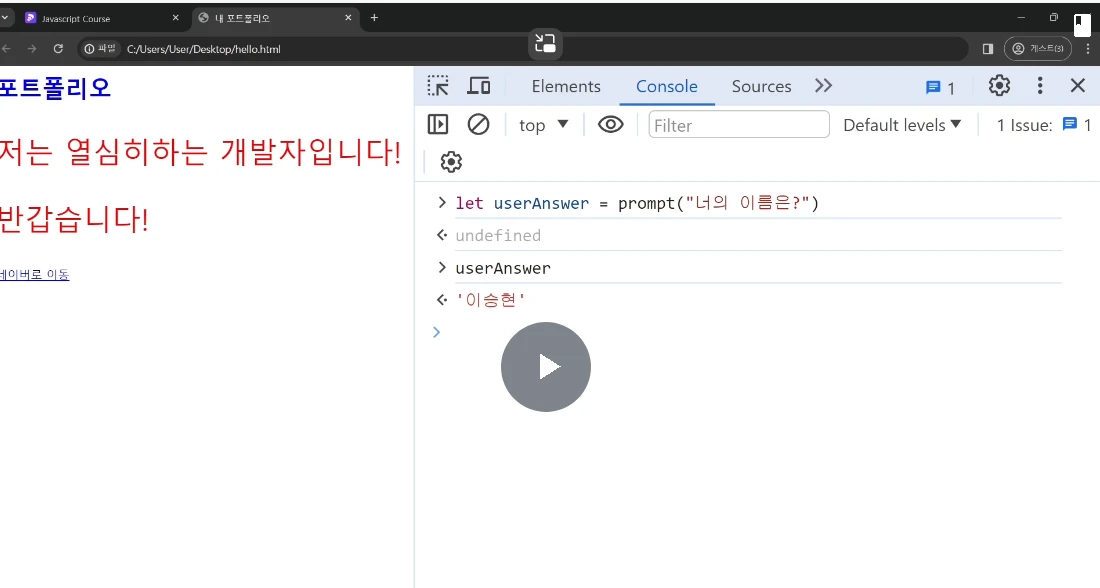The image size is (1100, 588).
Task: Open DevTools settings gear in the top bar
Action: click(x=999, y=86)
